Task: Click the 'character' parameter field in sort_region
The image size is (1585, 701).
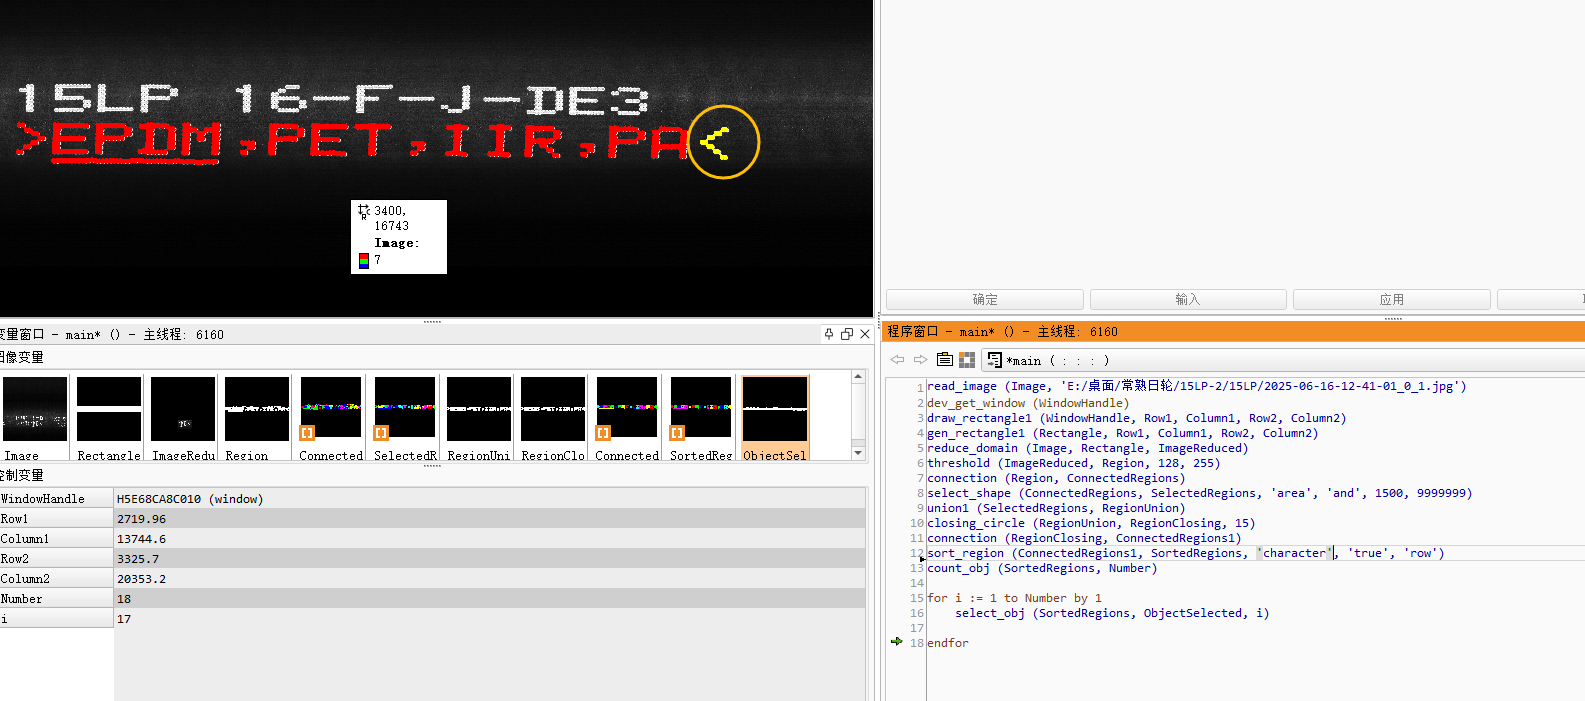Action: pos(1295,553)
